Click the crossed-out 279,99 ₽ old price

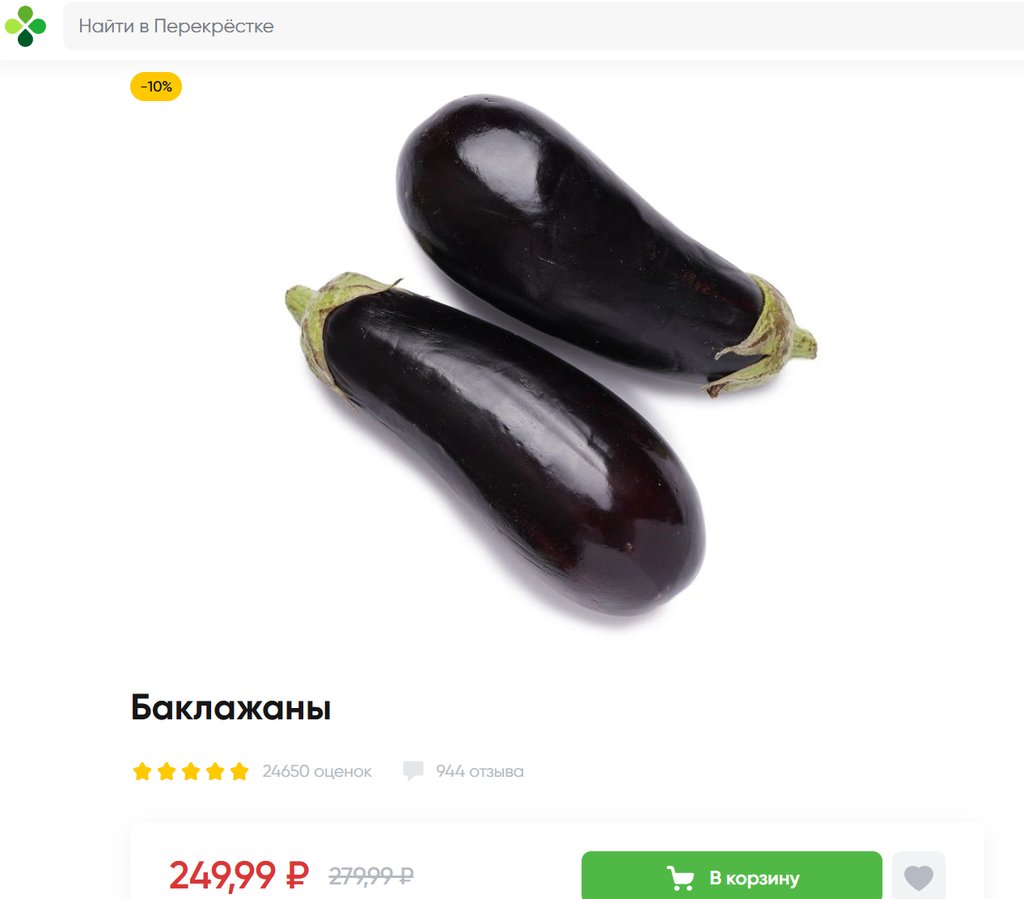[x=371, y=875]
